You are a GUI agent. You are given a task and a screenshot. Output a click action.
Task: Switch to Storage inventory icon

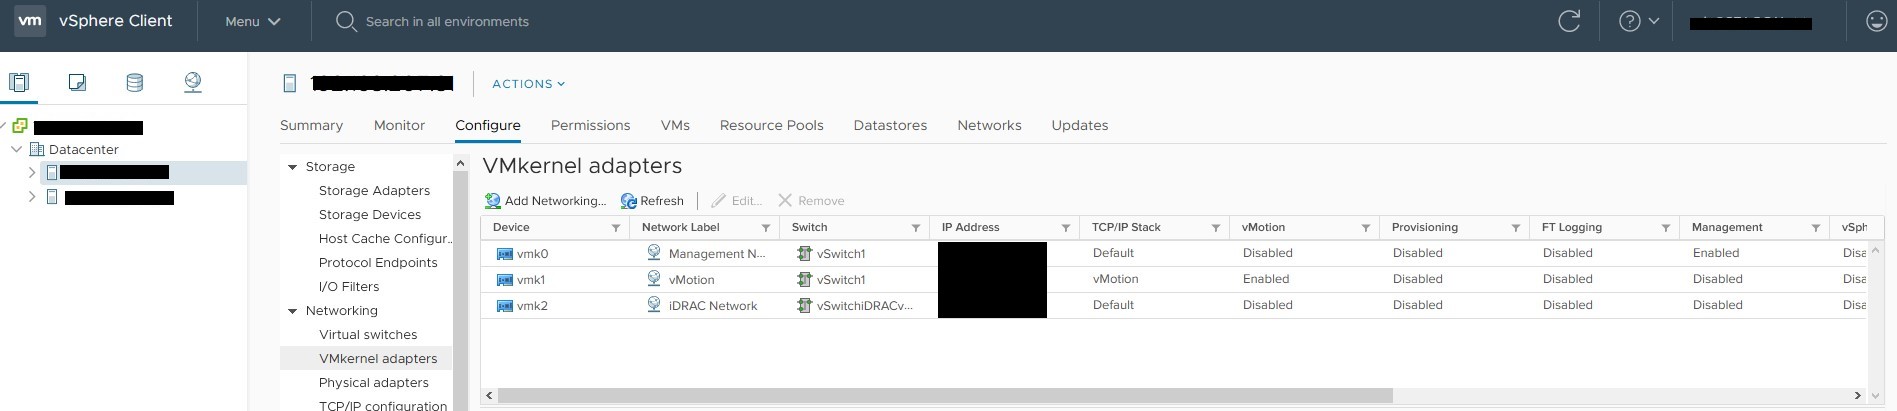134,83
